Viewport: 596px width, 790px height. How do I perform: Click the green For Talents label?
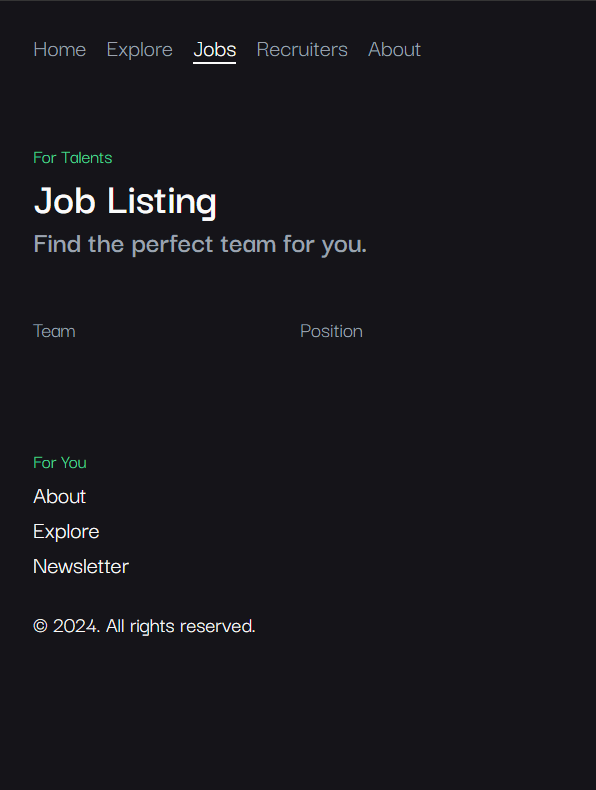coord(73,158)
